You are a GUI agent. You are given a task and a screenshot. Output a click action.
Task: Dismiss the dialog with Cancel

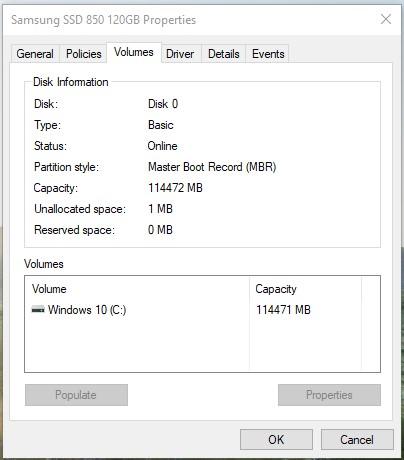[357, 440]
